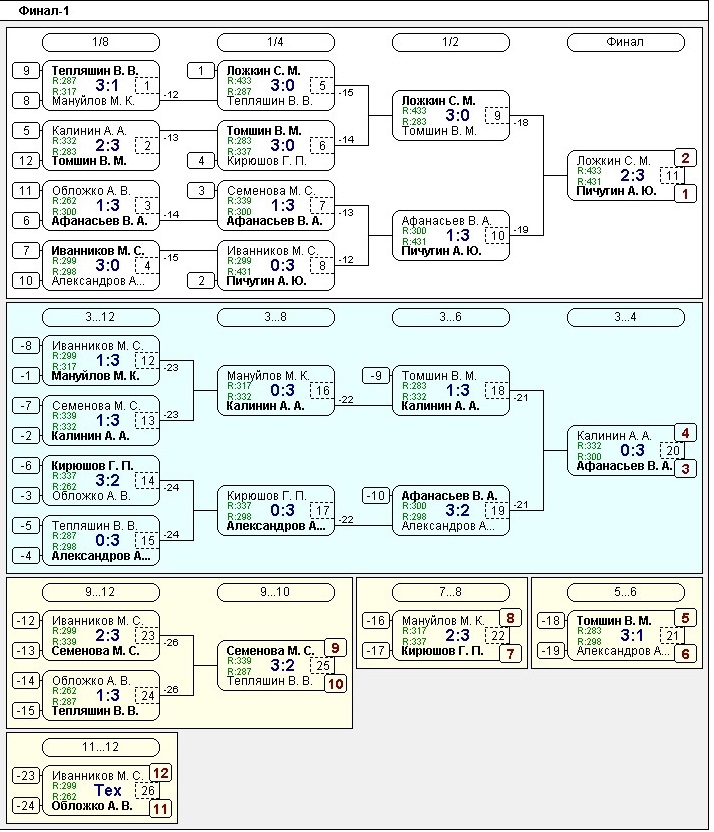This screenshot has width=714, height=832.
Task: Click 2nd place badge next to Ложкин
Action: (685, 157)
